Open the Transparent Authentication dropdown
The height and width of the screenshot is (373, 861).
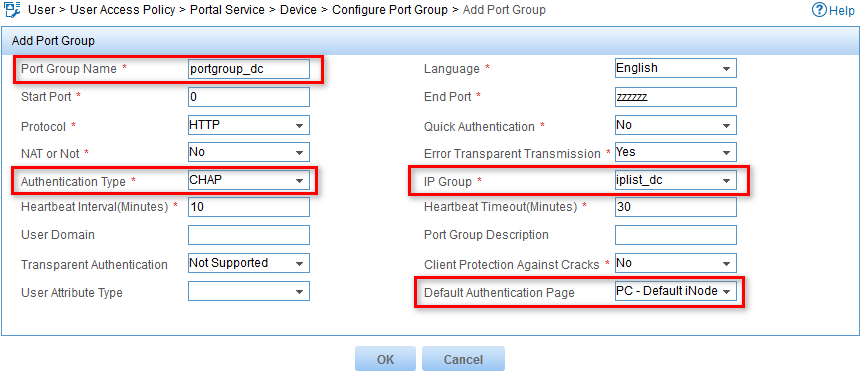coord(249,263)
